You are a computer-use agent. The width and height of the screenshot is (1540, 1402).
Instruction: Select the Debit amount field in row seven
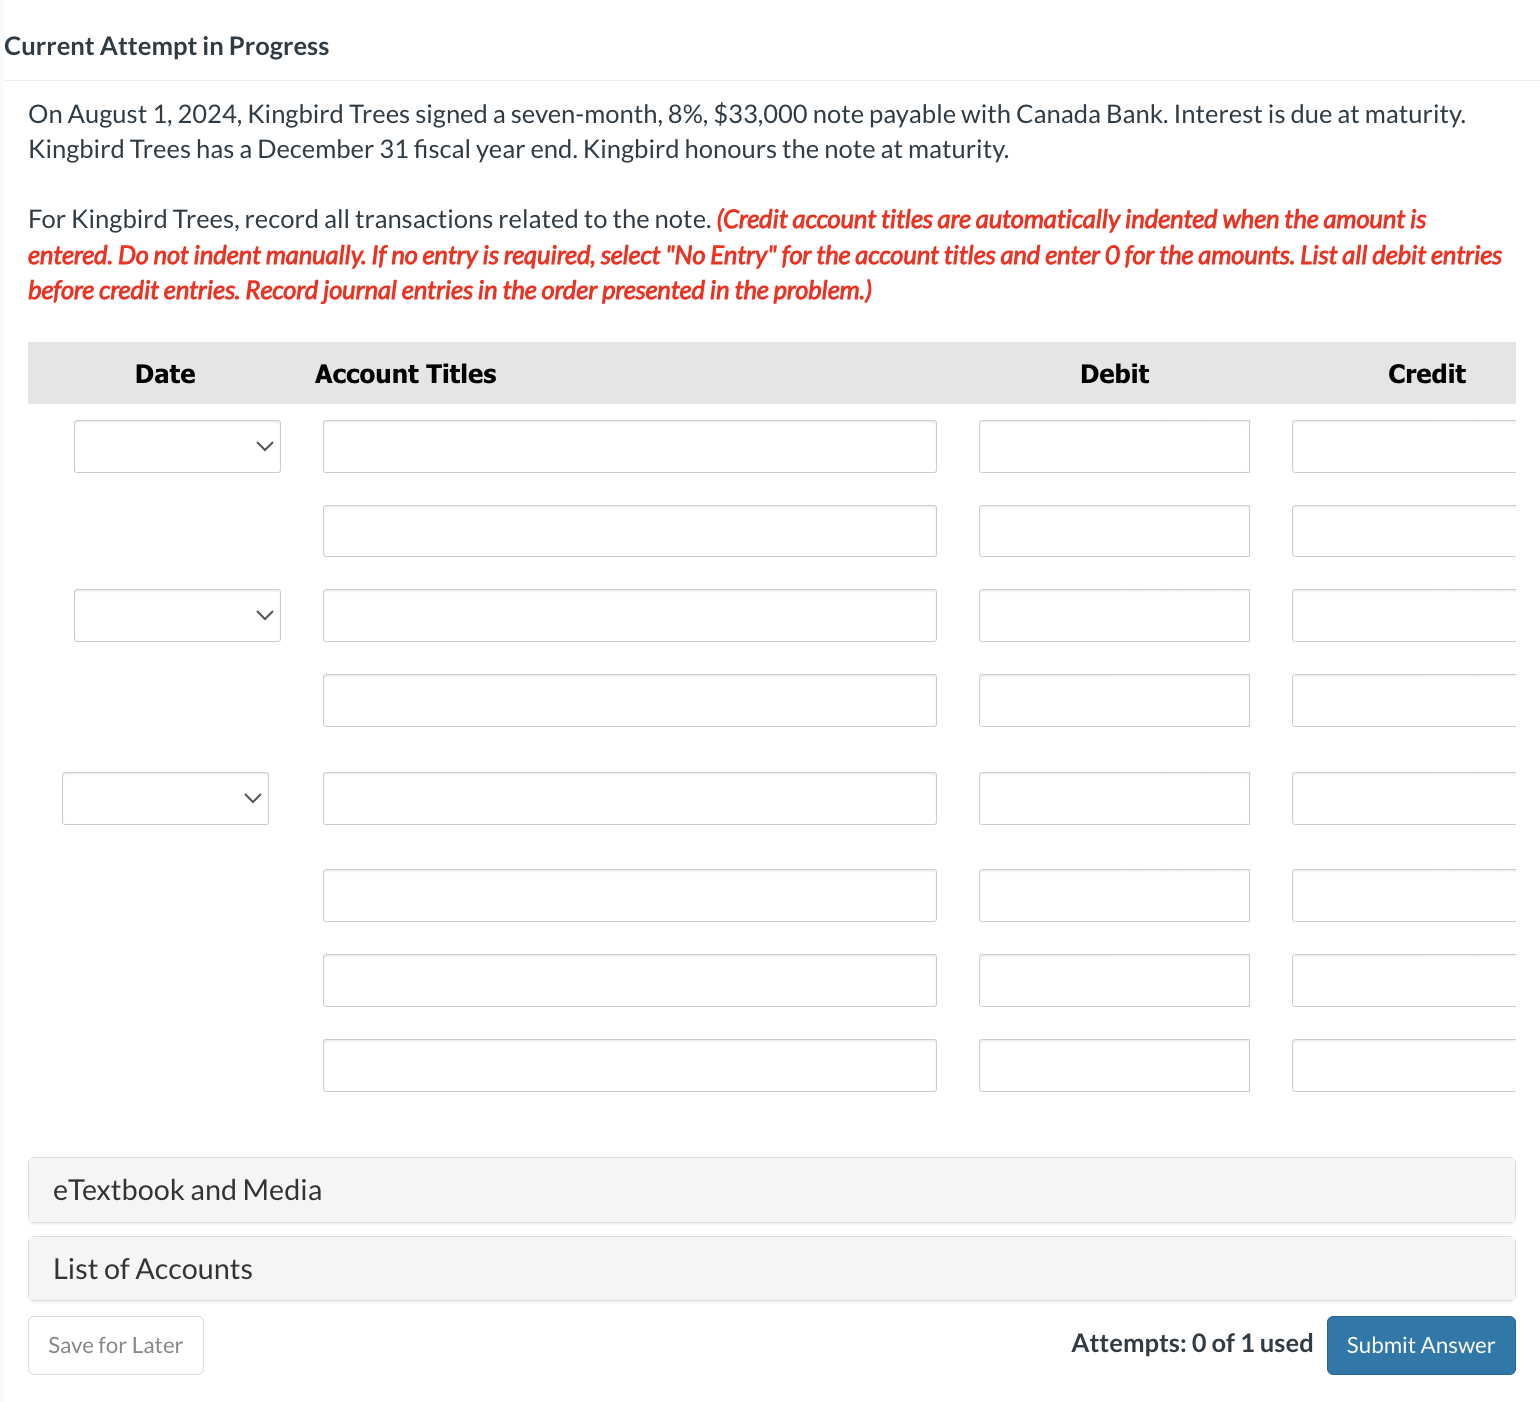click(x=1114, y=980)
